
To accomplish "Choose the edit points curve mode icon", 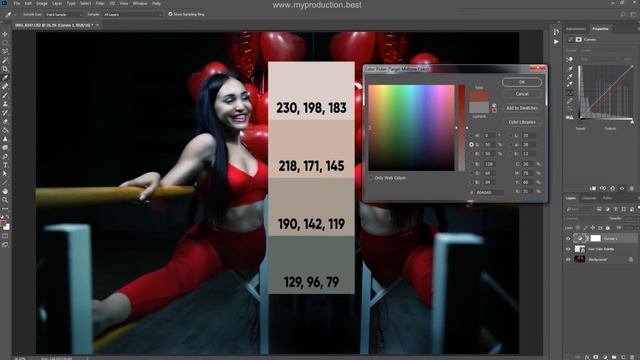I will click(570, 93).
